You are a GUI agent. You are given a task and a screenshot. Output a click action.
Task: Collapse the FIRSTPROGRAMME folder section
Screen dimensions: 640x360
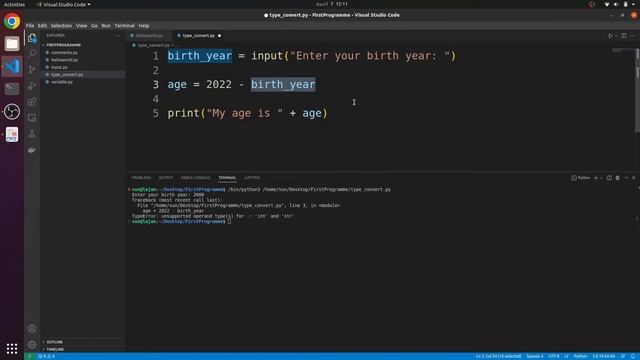(x=62, y=45)
